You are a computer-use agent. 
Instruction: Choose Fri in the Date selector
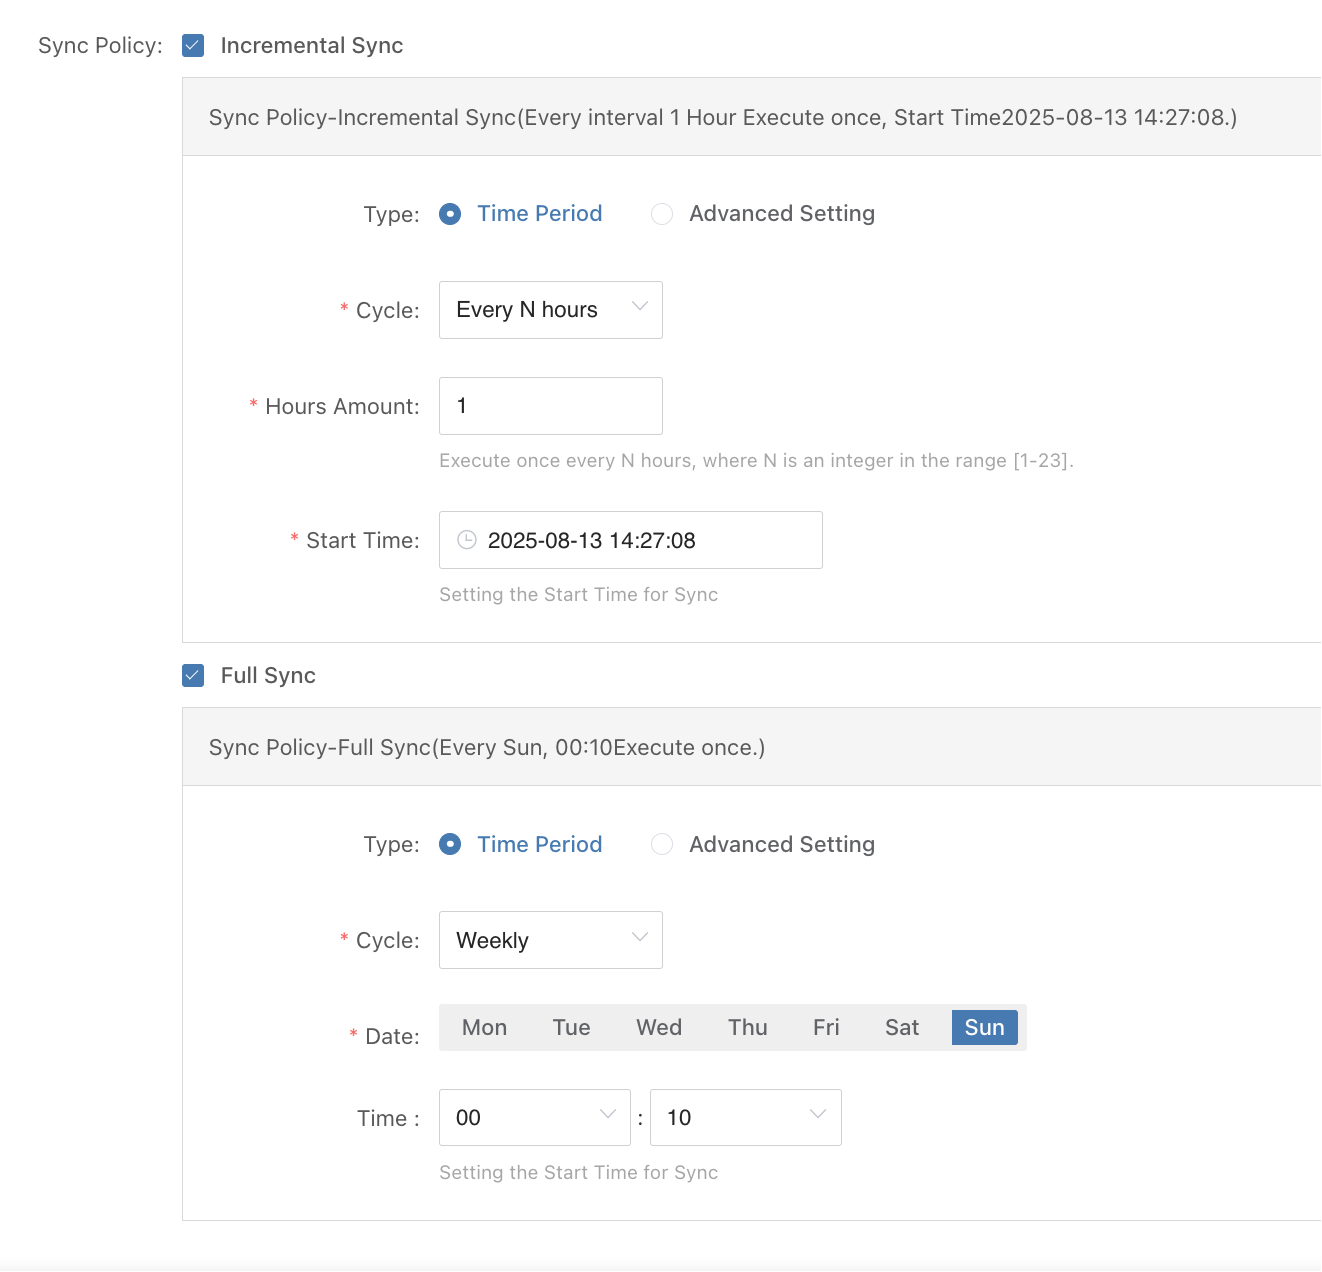826,1028
